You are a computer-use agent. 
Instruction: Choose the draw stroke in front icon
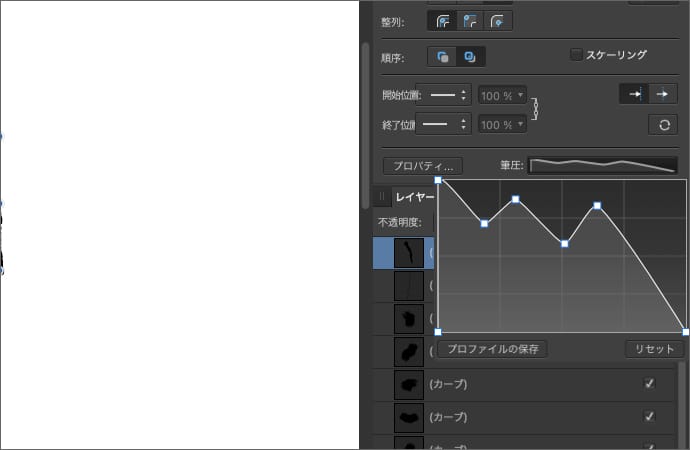coord(467,57)
